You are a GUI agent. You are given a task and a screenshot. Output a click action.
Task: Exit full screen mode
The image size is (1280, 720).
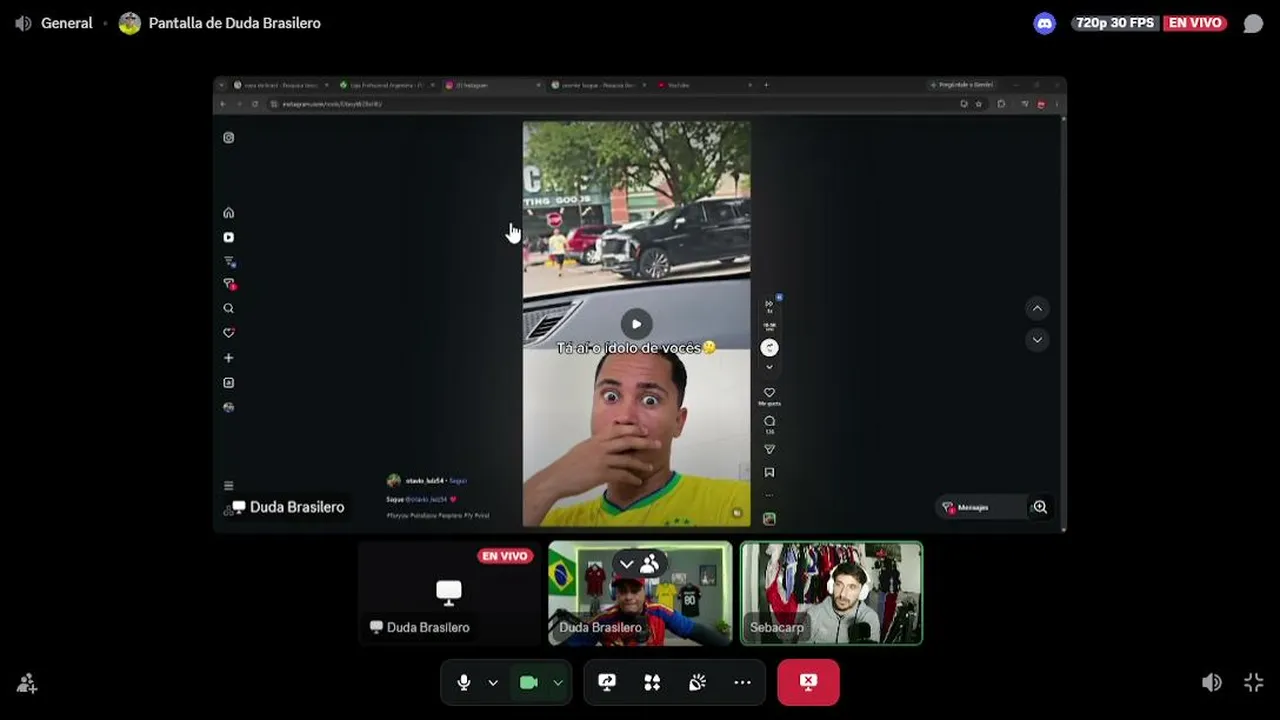[x=1254, y=682]
